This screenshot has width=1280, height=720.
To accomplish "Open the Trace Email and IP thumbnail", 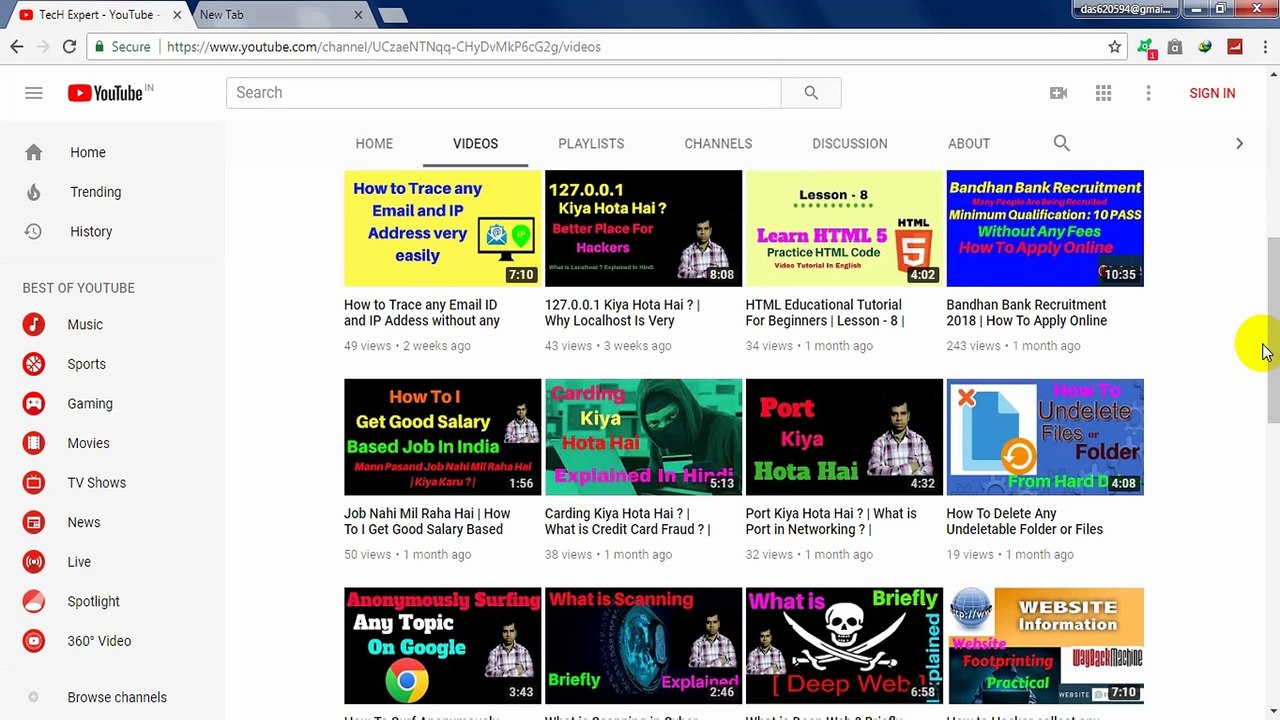I will 442,228.
